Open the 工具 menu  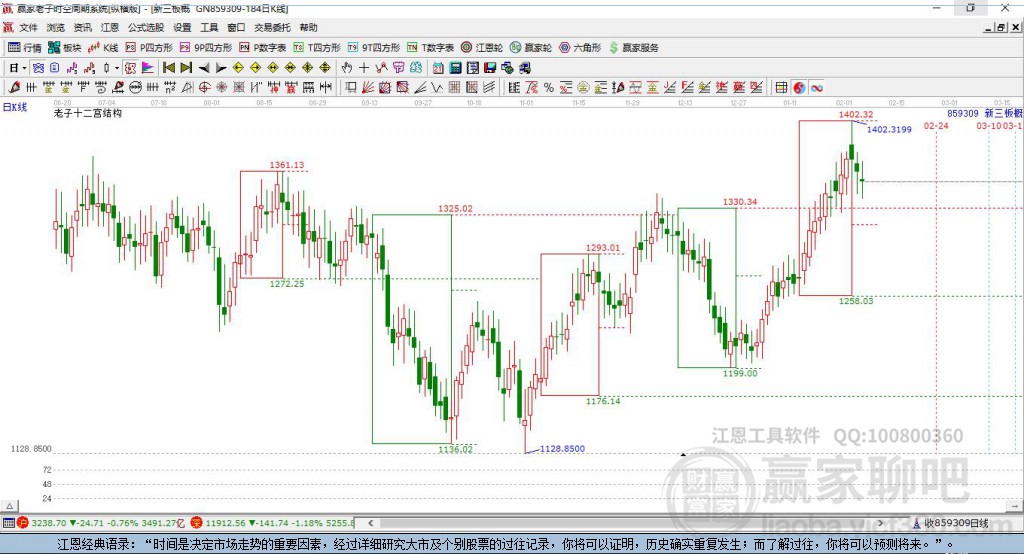coord(209,27)
